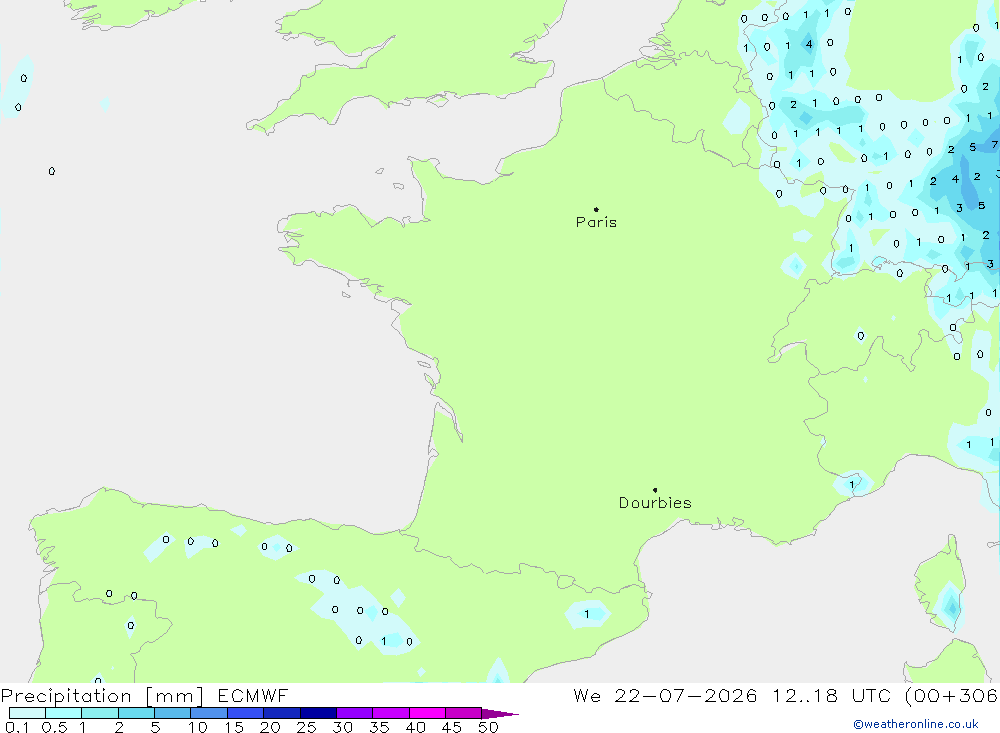Pick the 20–25 mm dark blue swatch
Image resolution: width=1000 pixels, height=733 pixels.
tap(282, 713)
